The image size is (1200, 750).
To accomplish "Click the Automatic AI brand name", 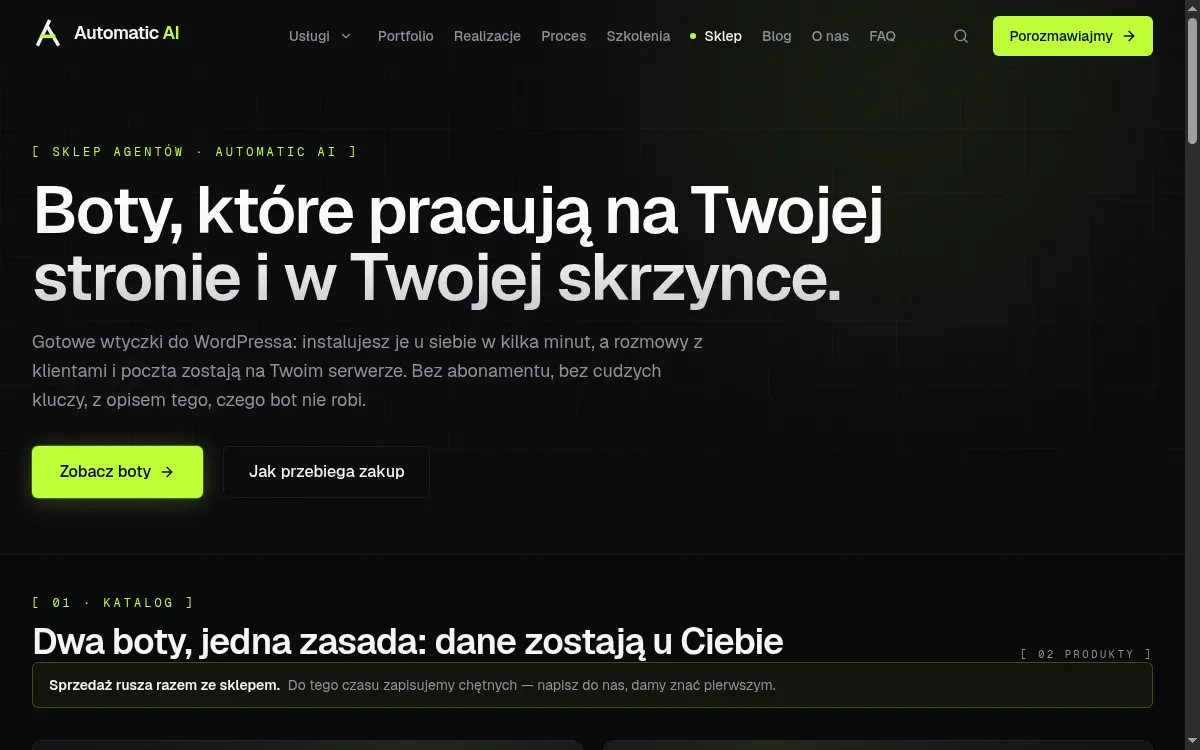I will 127,33.
